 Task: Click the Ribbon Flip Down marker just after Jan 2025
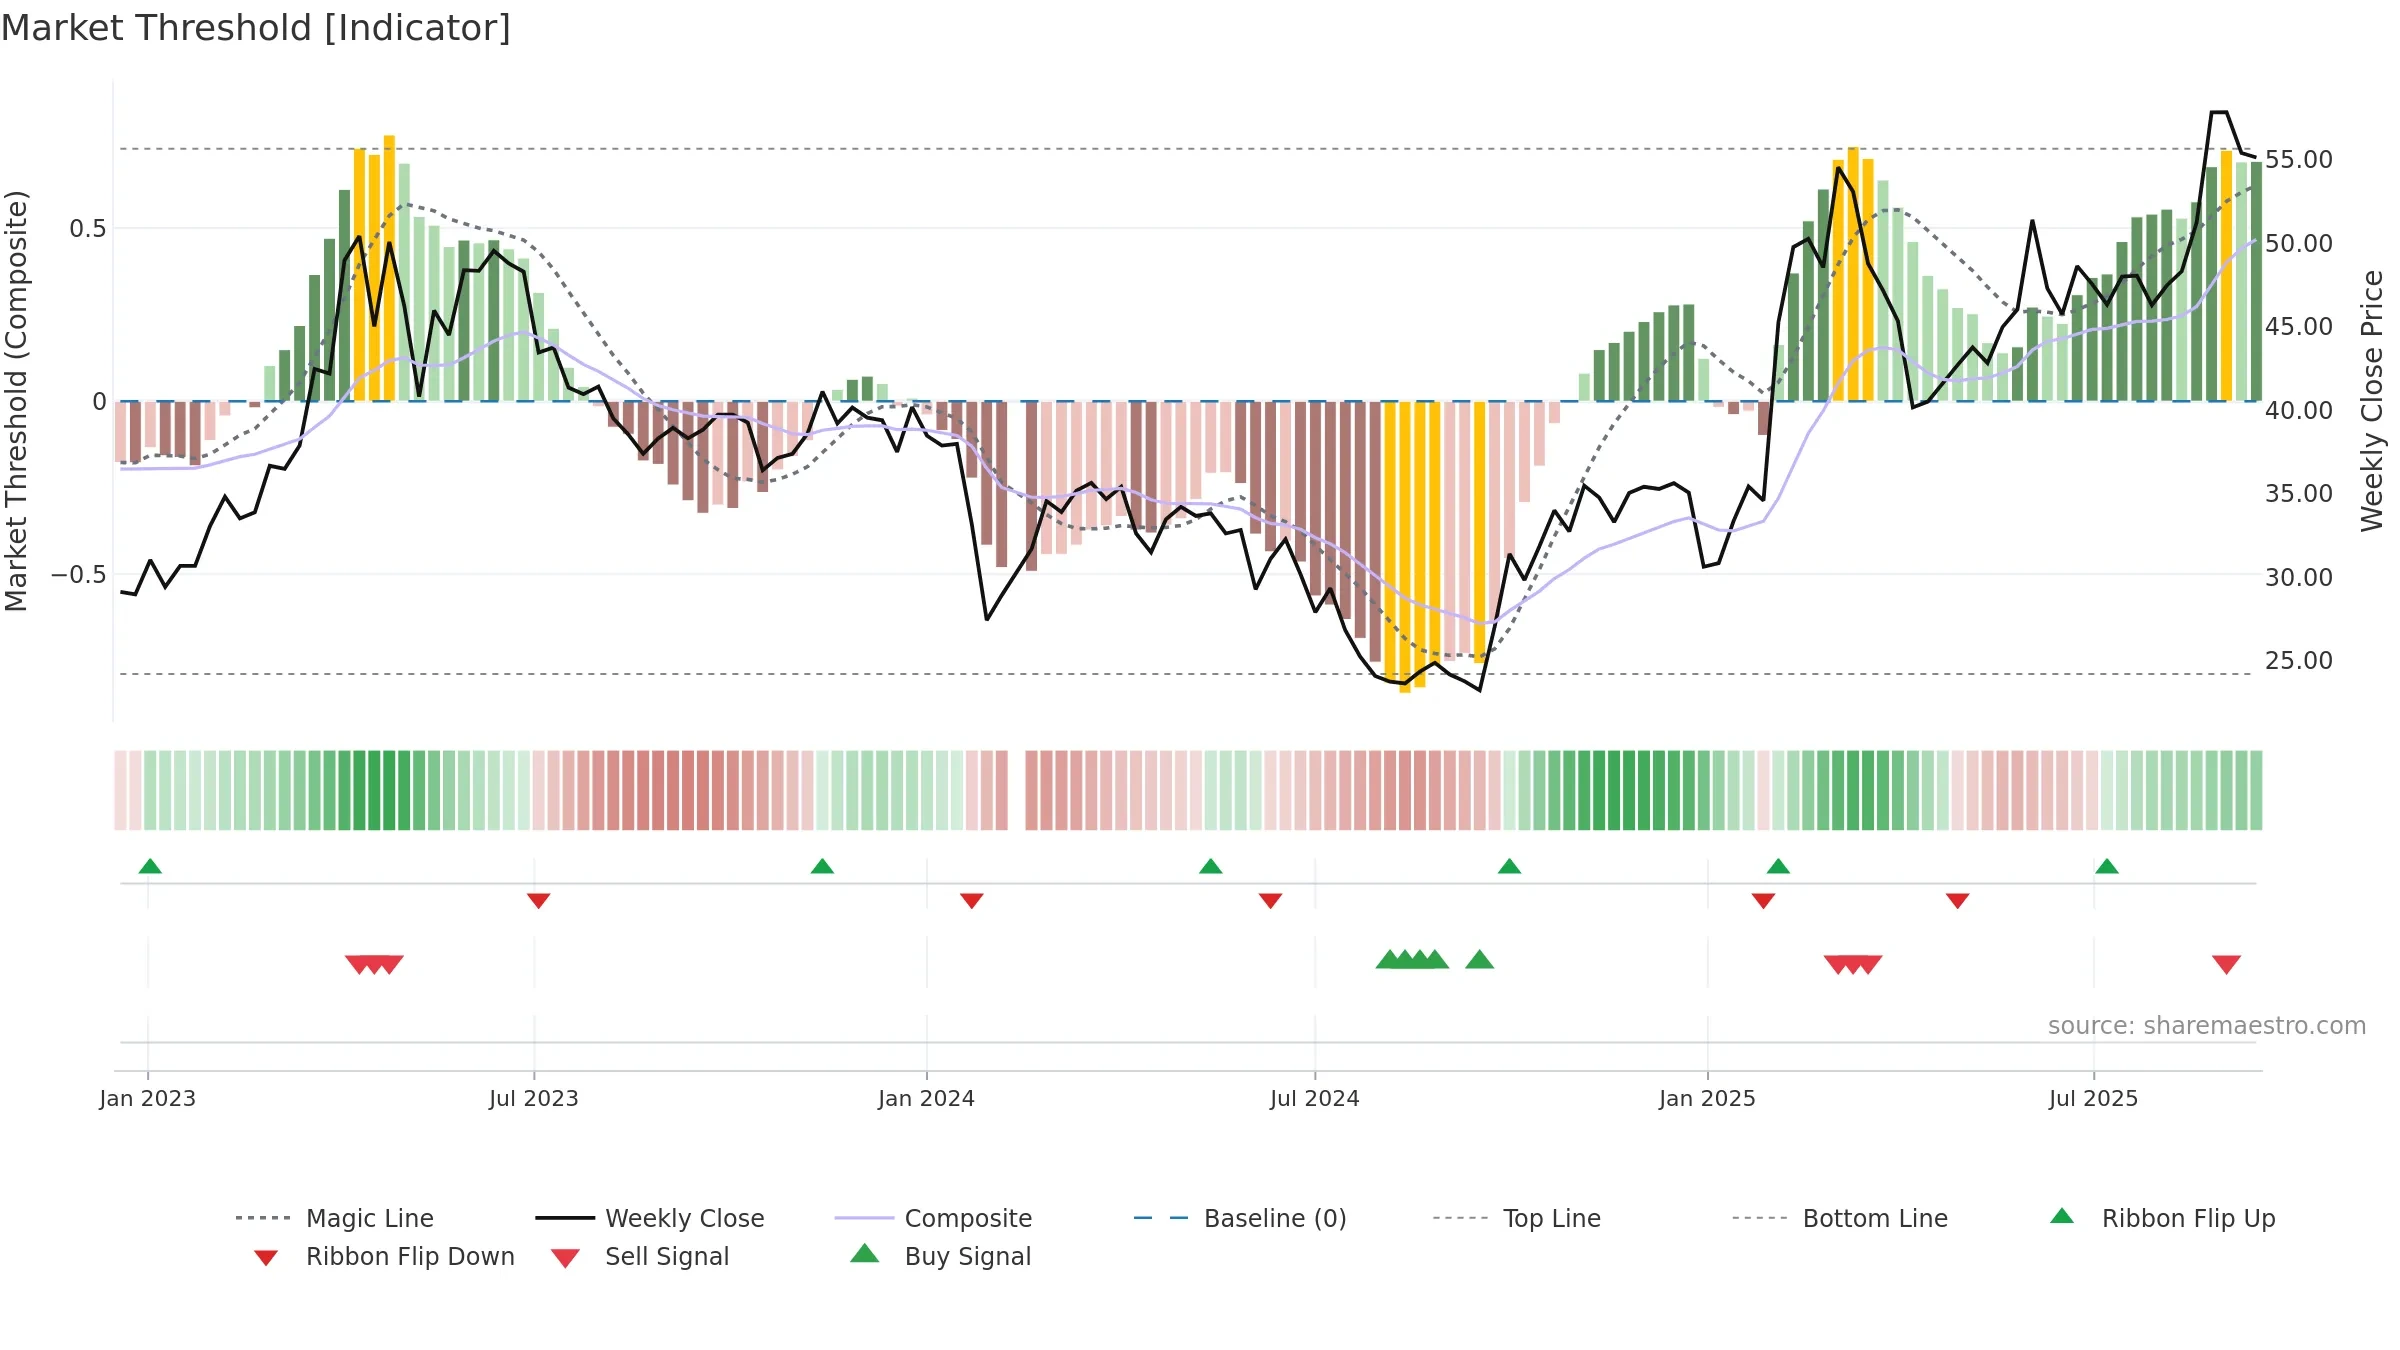click(1763, 901)
